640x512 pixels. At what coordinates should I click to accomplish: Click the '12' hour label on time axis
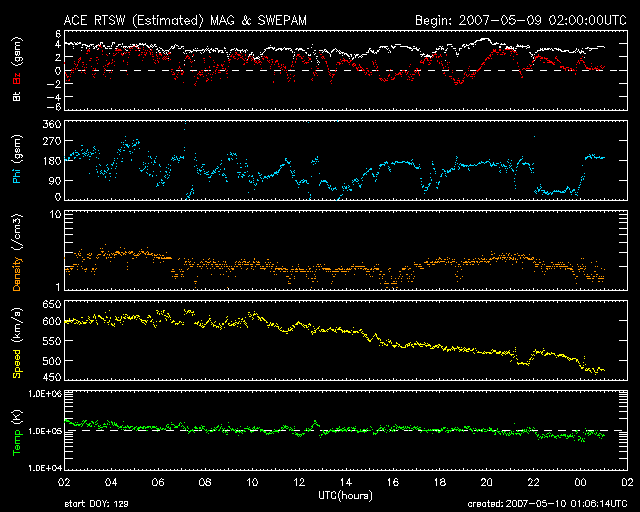(299, 482)
